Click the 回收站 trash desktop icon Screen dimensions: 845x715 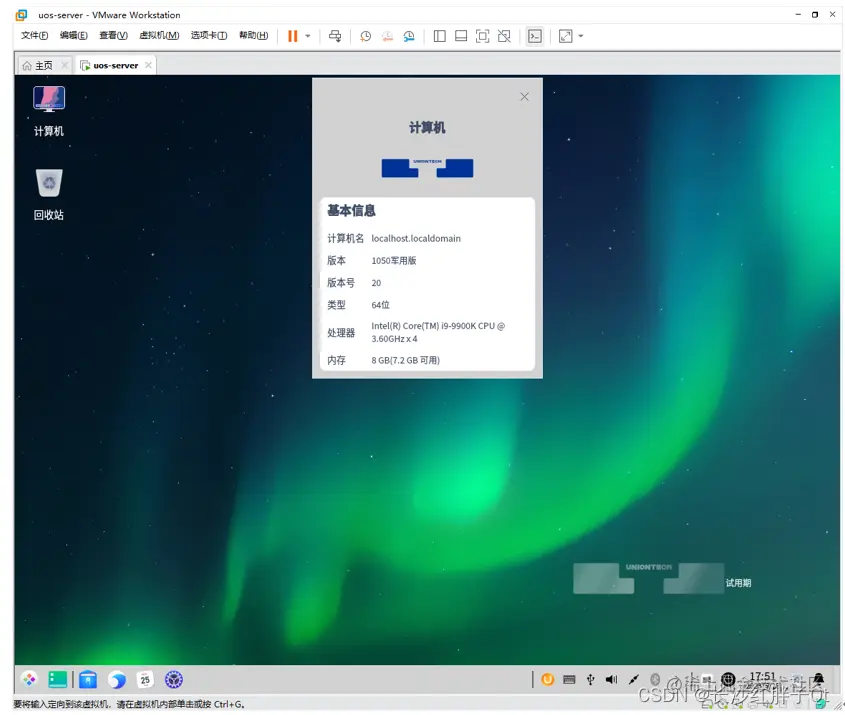pyautogui.click(x=49, y=195)
